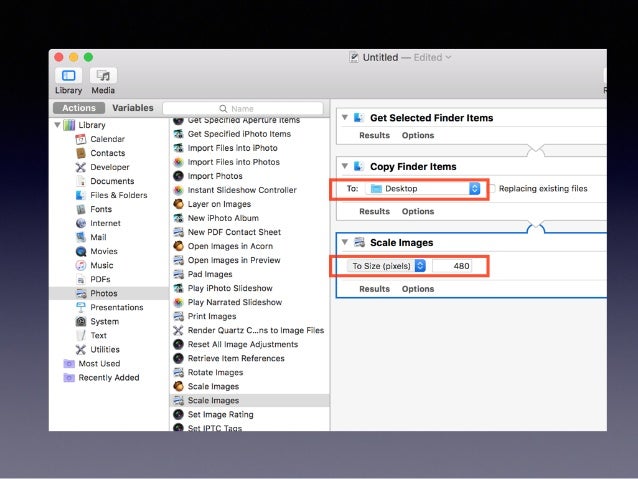Click the Library toolbar icon
Image resolution: width=638 pixels, height=479 pixels.
point(68,76)
